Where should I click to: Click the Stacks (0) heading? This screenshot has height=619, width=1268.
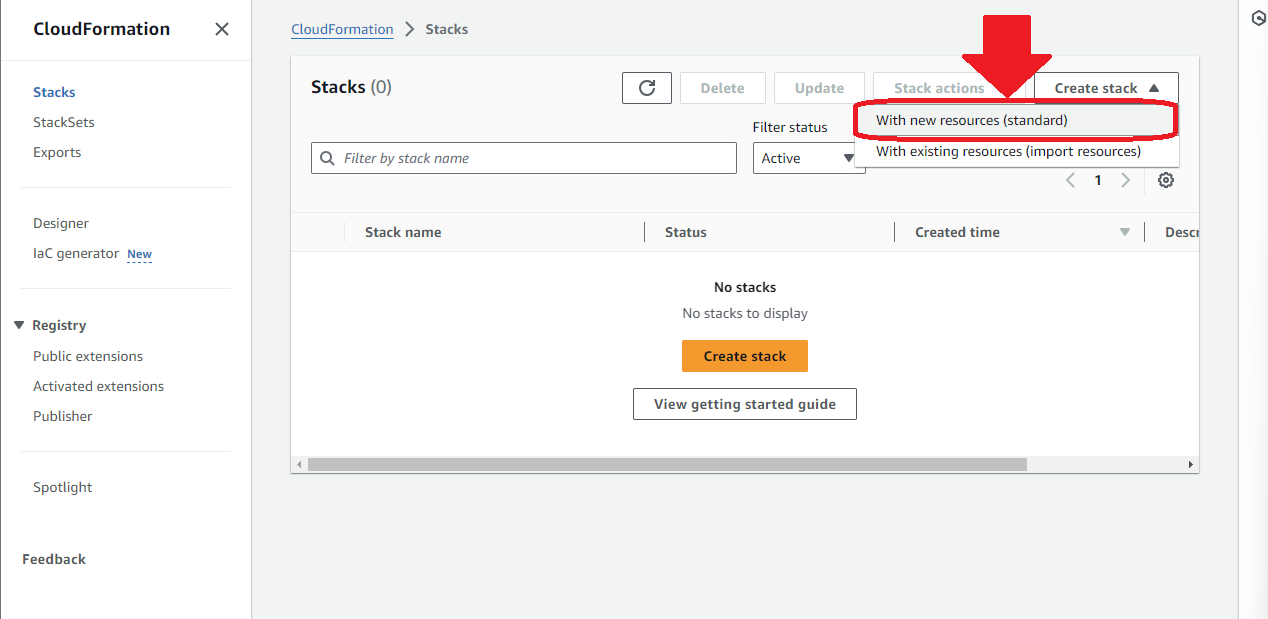(x=351, y=87)
